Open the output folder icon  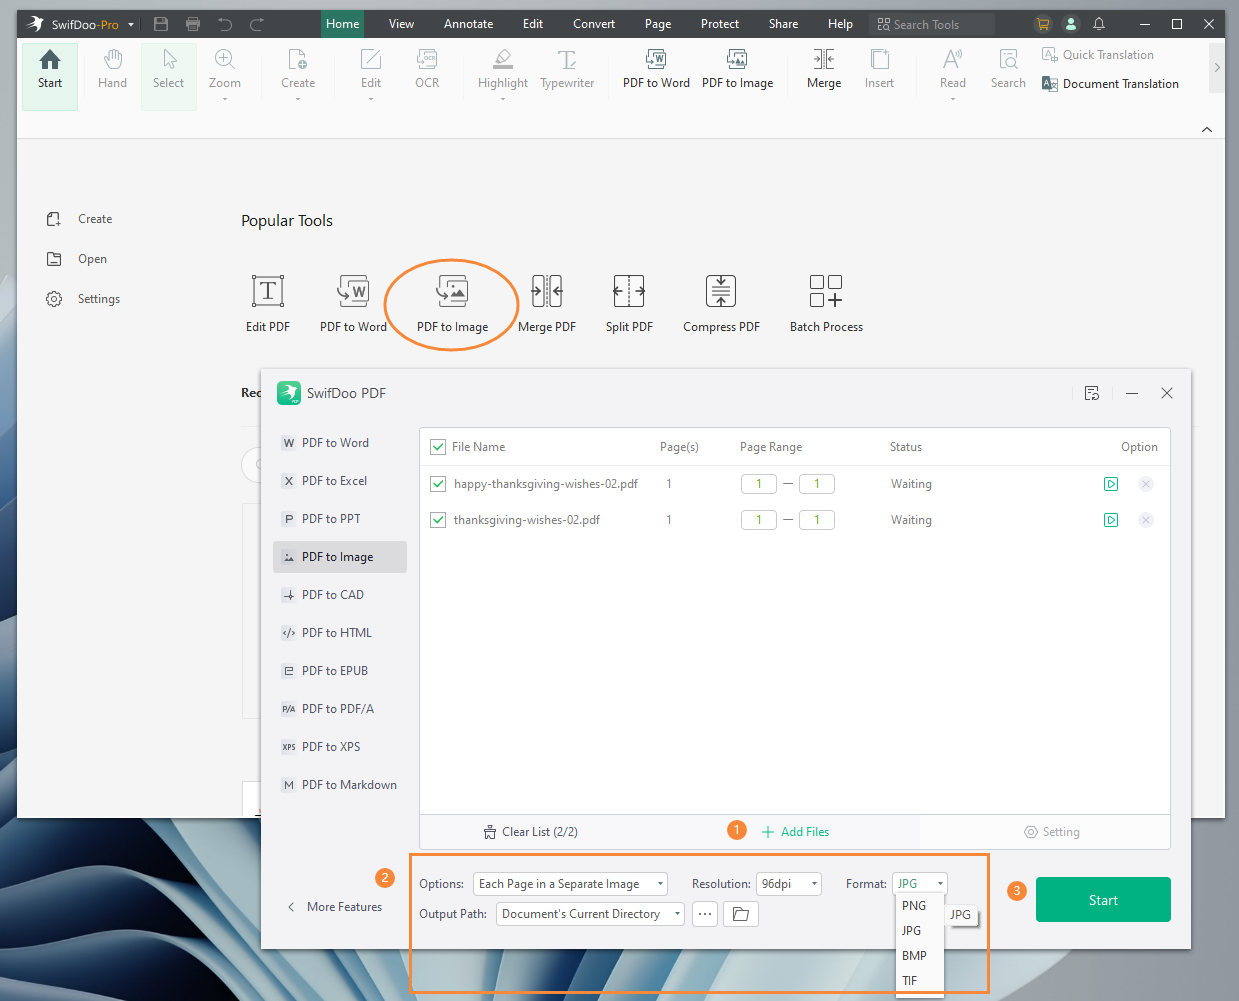tap(741, 914)
